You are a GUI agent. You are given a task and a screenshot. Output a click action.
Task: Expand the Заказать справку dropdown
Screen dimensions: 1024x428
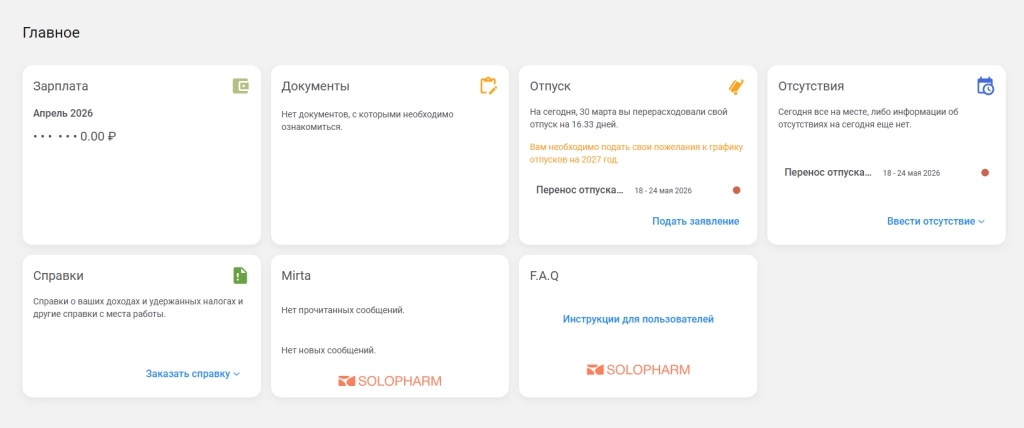193,374
